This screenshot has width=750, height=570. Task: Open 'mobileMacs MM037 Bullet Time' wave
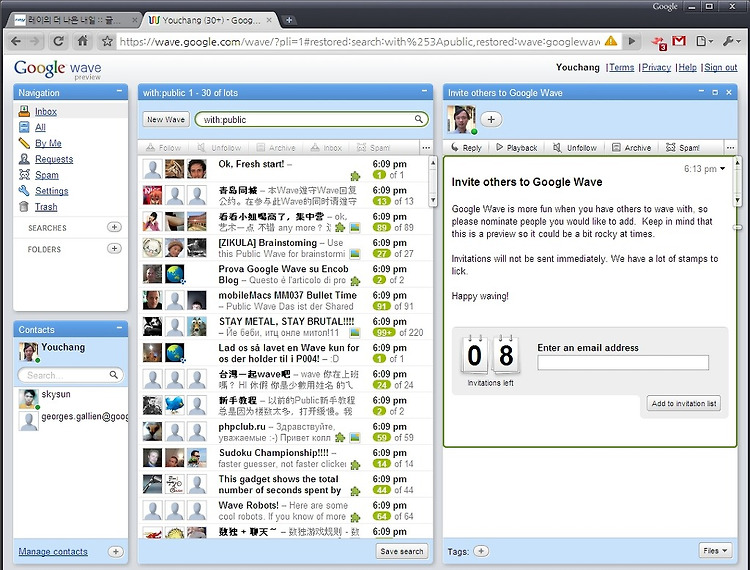point(285,300)
